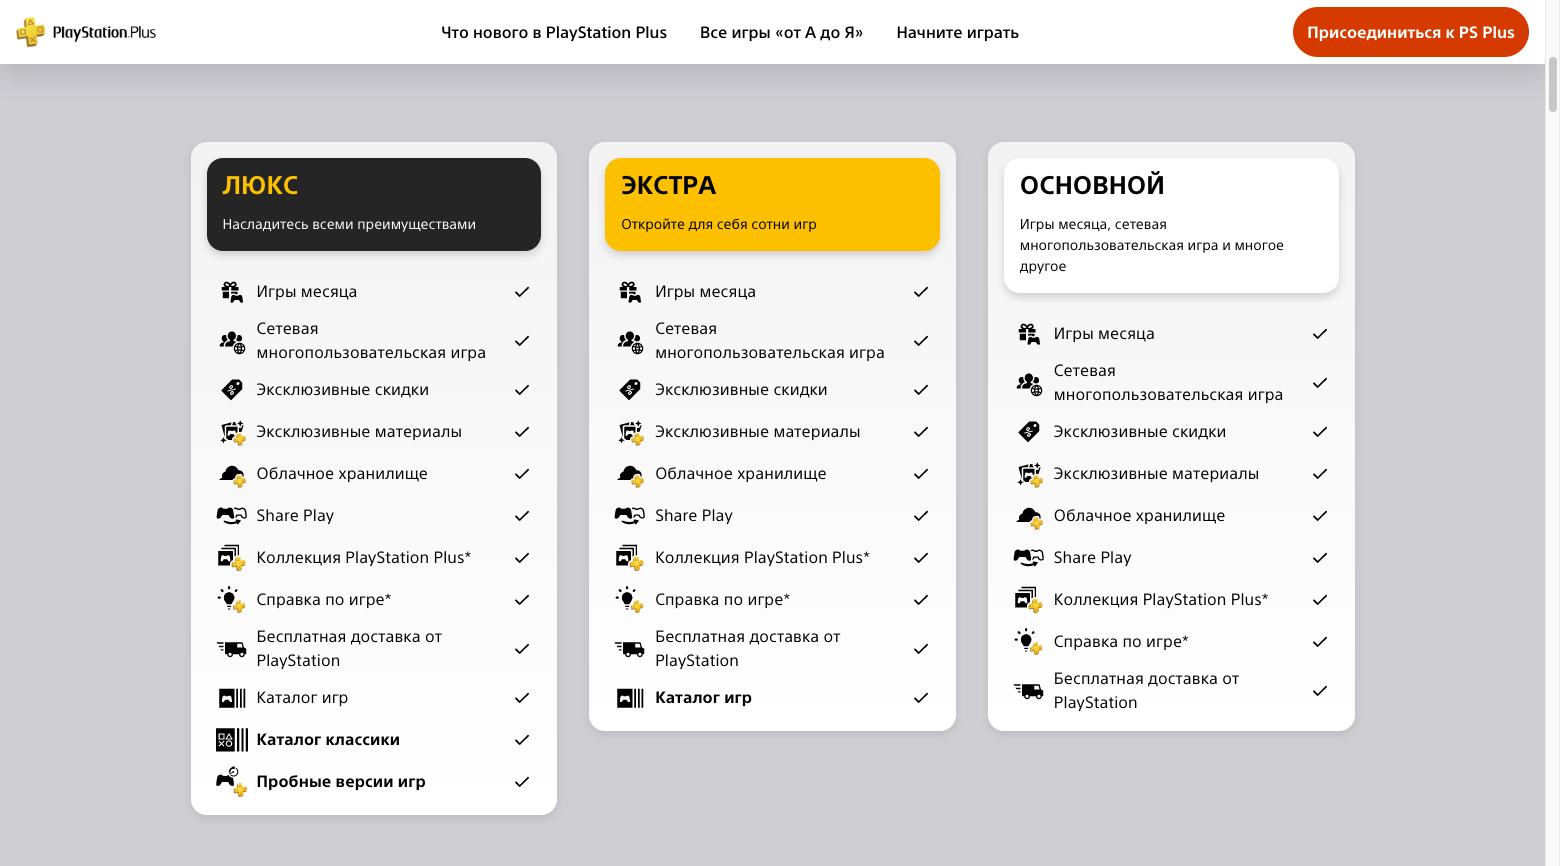
Task: Click "Откройте для себя сотни игр" subtitle
Action: pyautogui.click(x=719, y=224)
